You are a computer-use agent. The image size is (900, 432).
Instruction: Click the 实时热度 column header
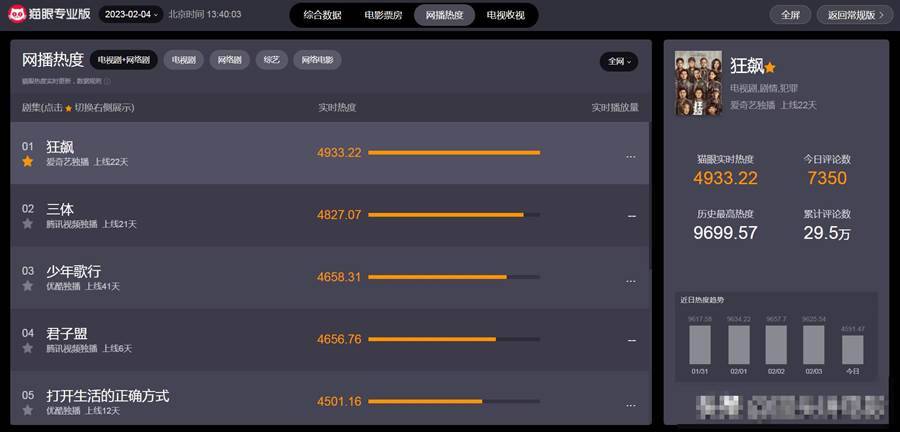pos(338,108)
